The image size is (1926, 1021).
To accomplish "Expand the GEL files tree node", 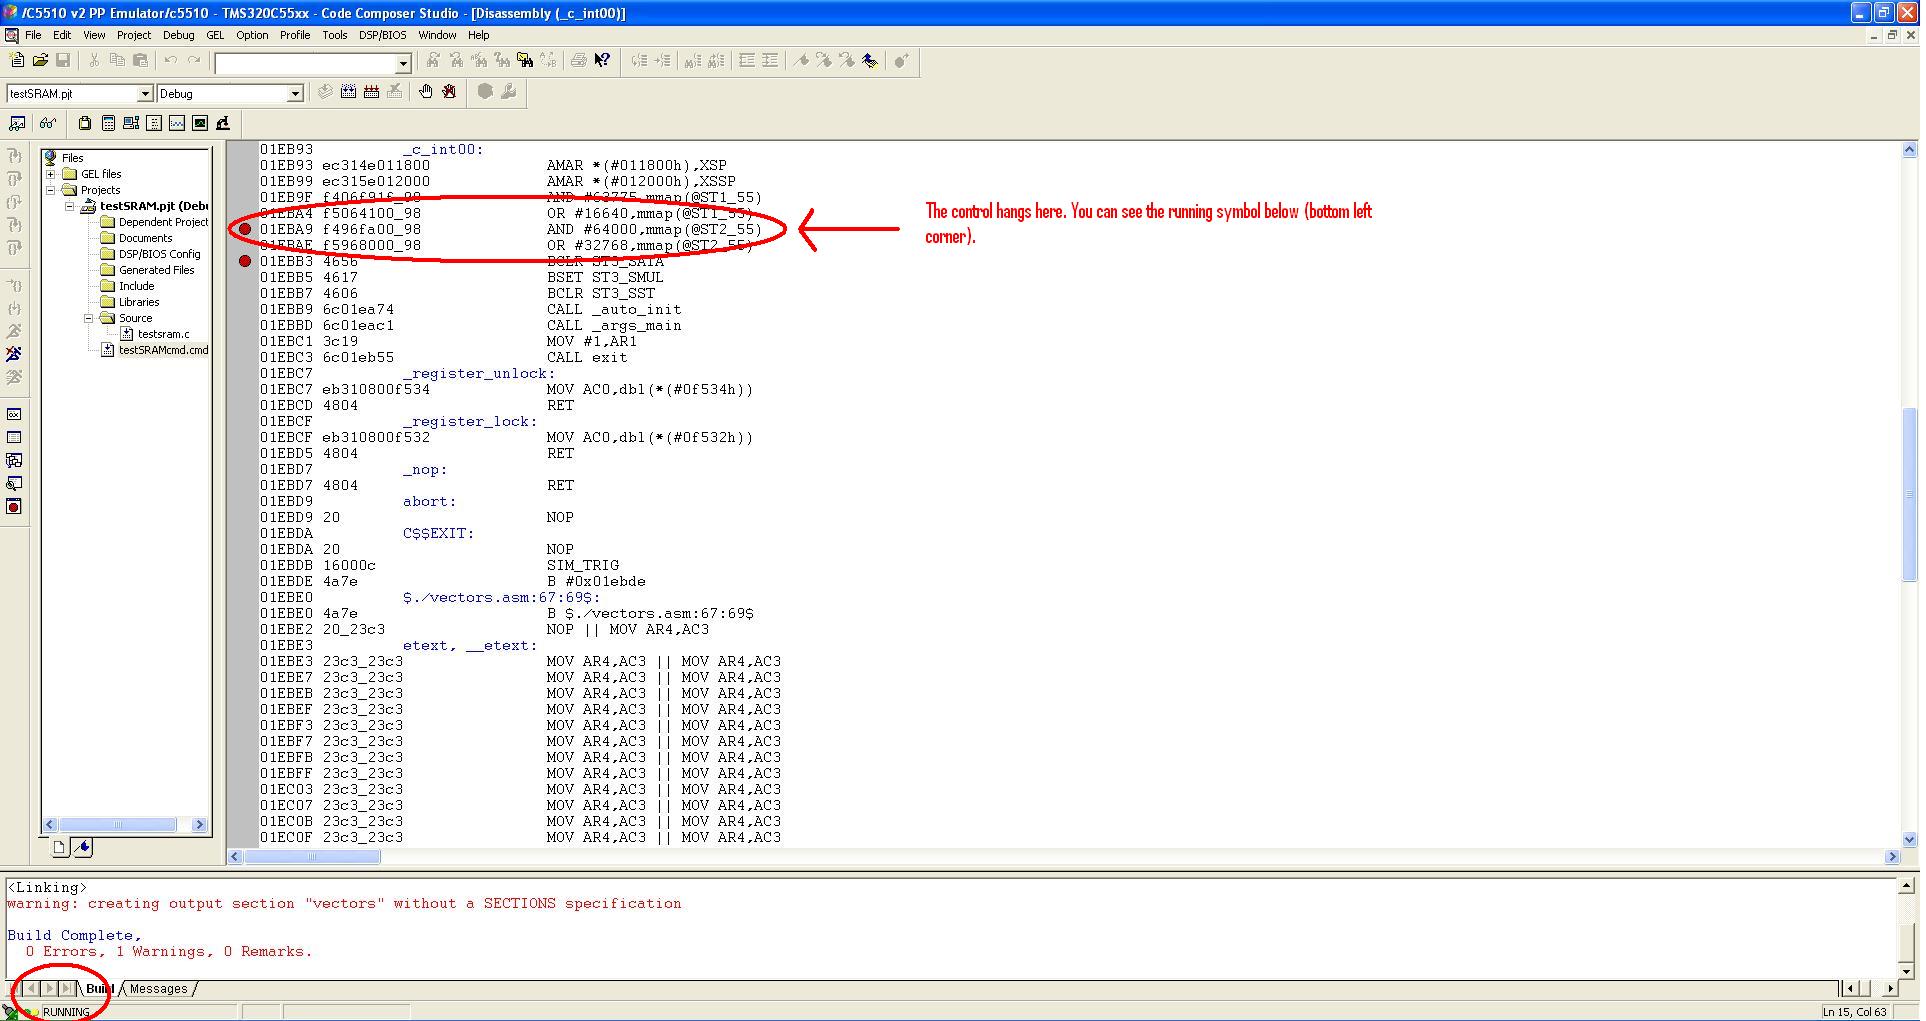I will pos(51,173).
